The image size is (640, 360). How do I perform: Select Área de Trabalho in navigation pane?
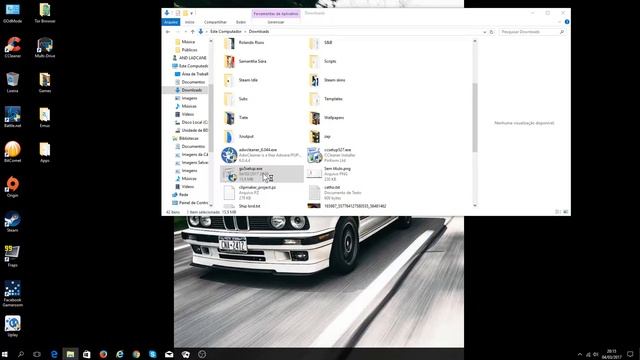click(x=194, y=74)
